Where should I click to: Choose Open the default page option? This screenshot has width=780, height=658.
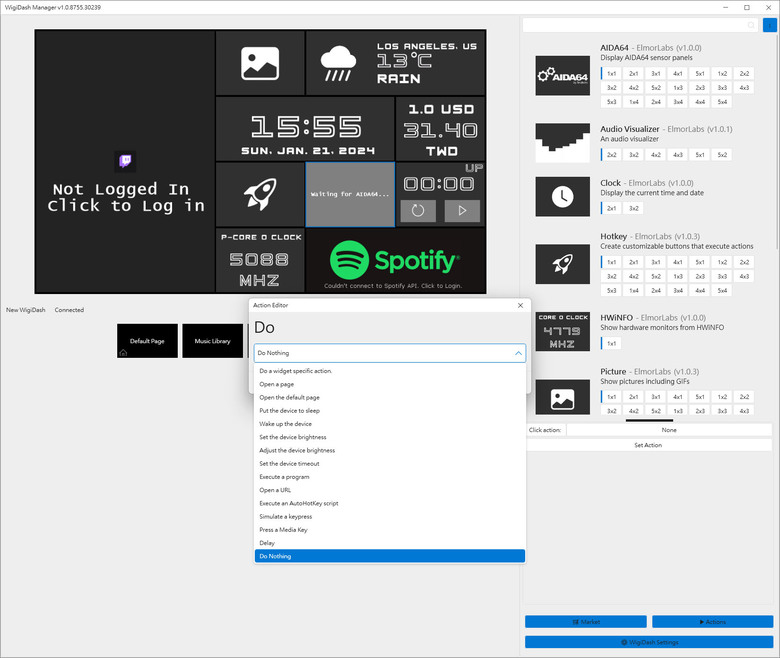click(x=390, y=397)
